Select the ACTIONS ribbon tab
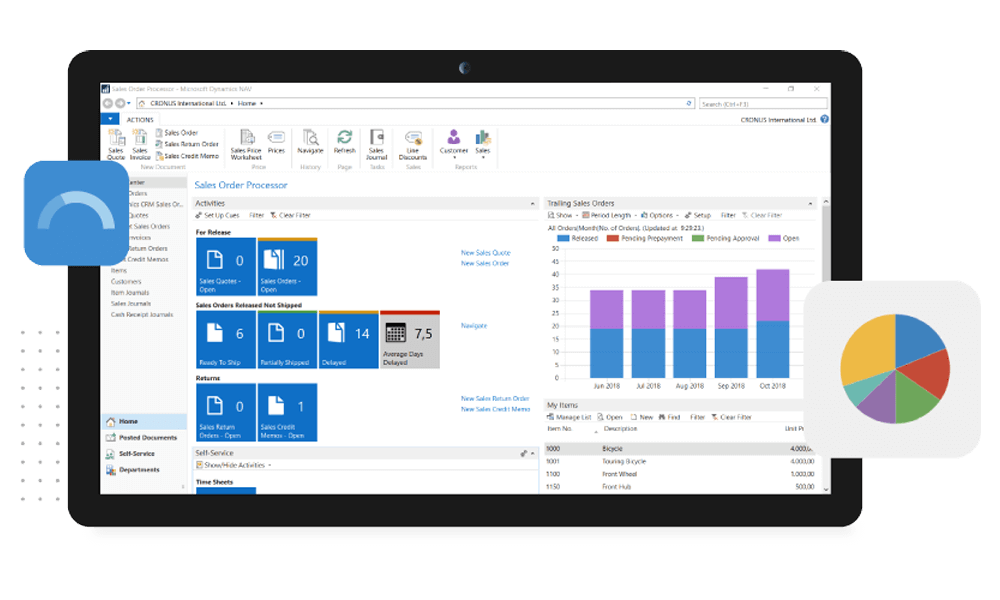The height and width of the screenshot is (600, 1000). (x=140, y=120)
